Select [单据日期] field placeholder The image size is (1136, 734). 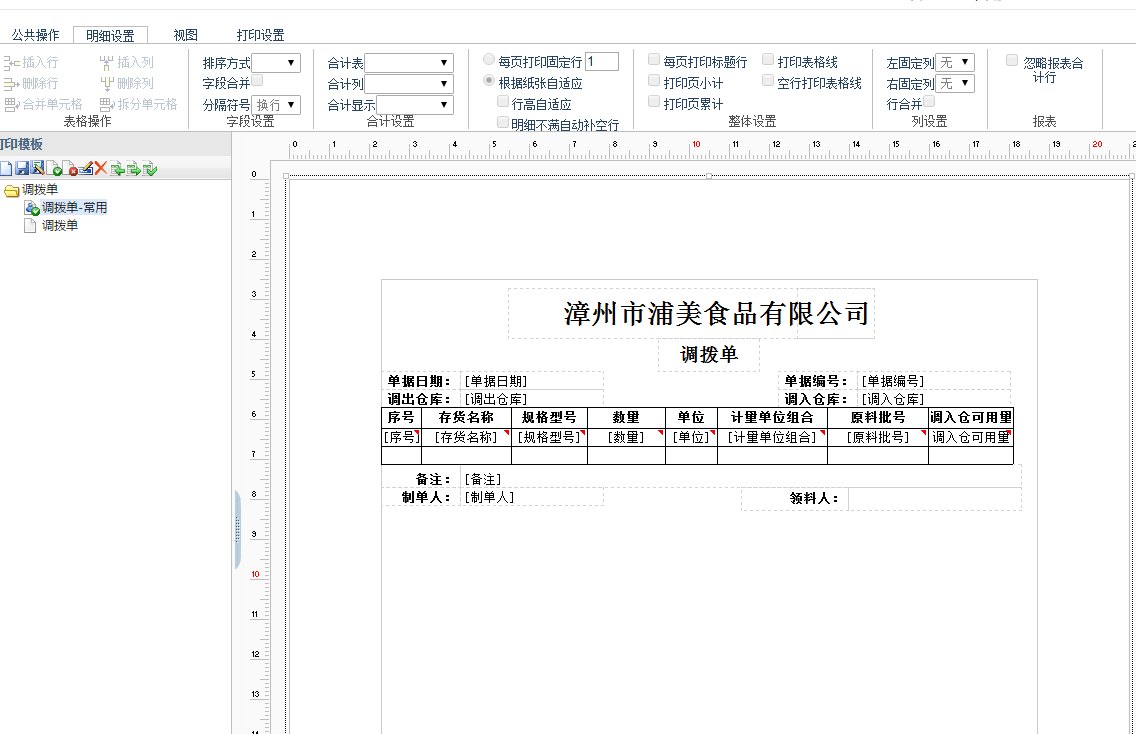[x=532, y=381]
